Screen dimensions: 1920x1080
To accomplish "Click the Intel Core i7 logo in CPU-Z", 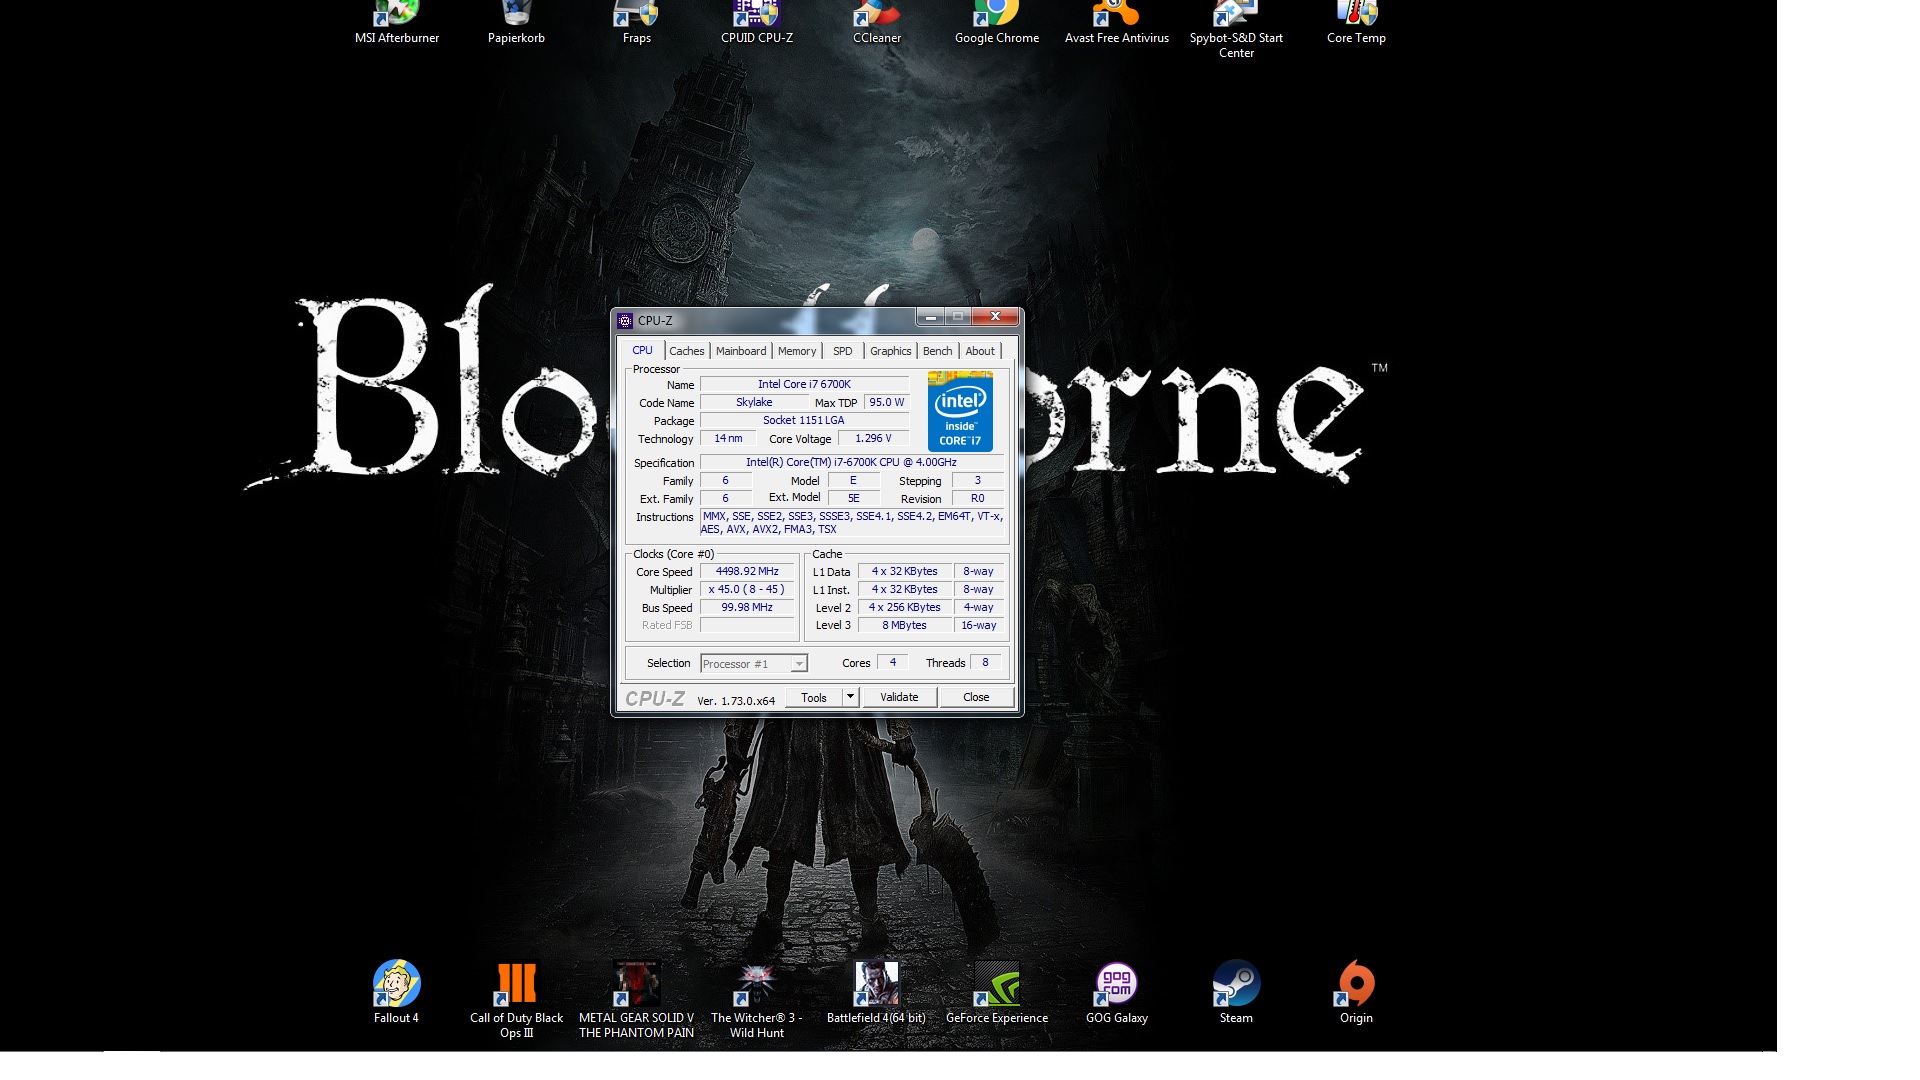I will point(960,411).
